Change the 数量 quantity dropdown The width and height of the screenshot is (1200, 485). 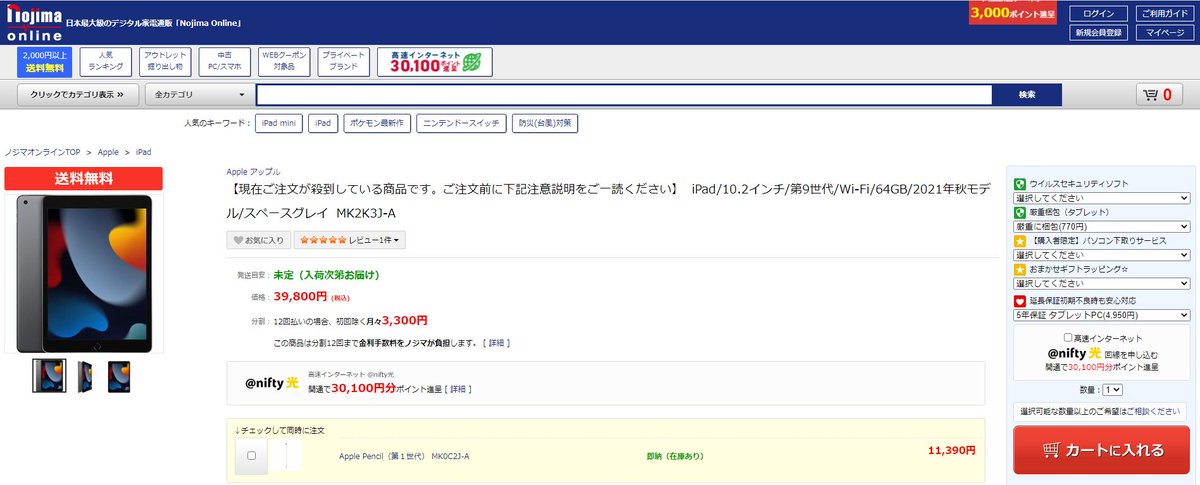click(x=1111, y=390)
